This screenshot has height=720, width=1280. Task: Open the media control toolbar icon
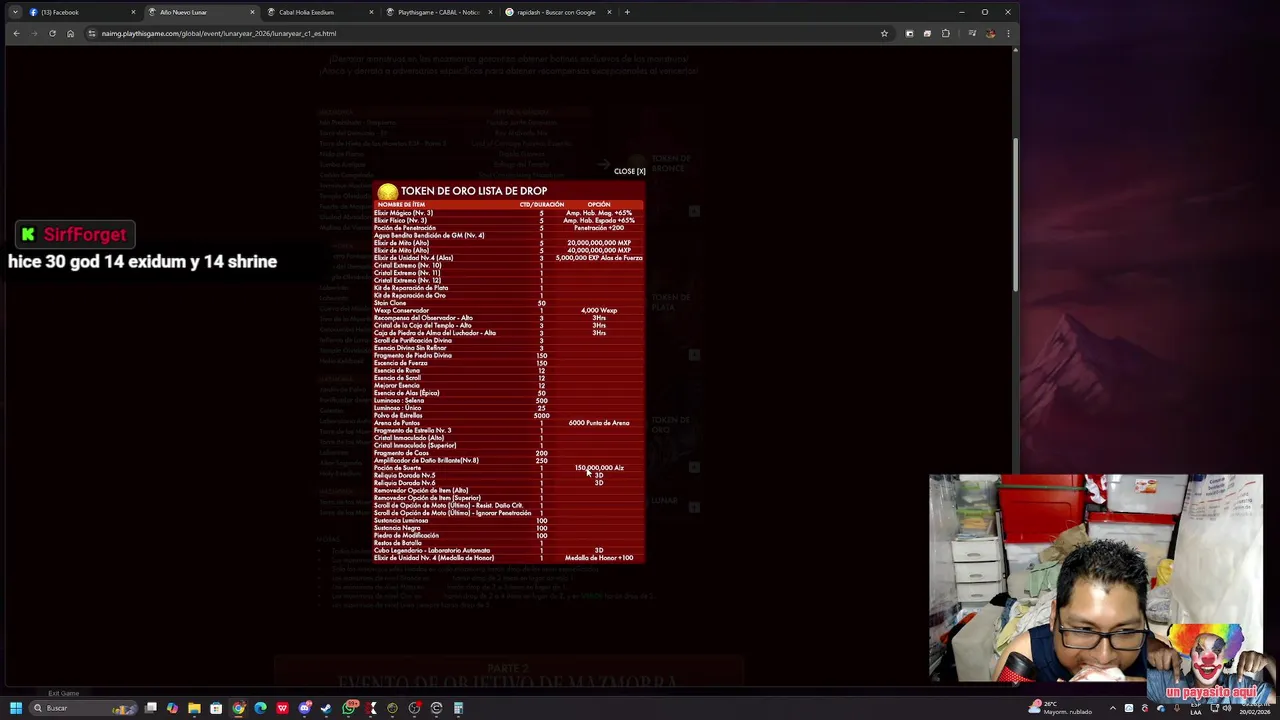click(972, 33)
